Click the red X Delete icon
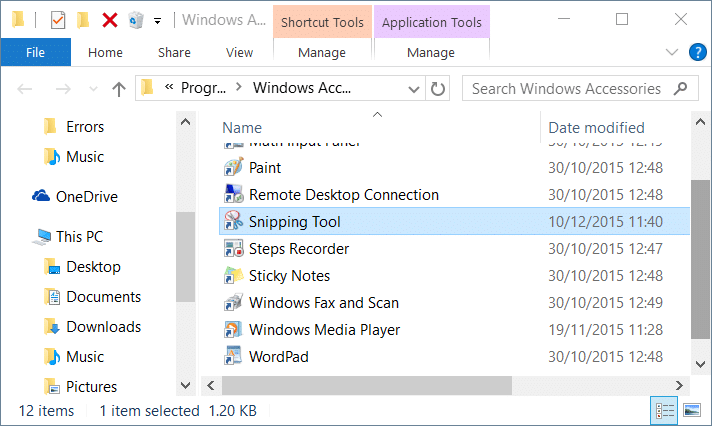The width and height of the screenshot is (712, 426). tap(109, 20)
